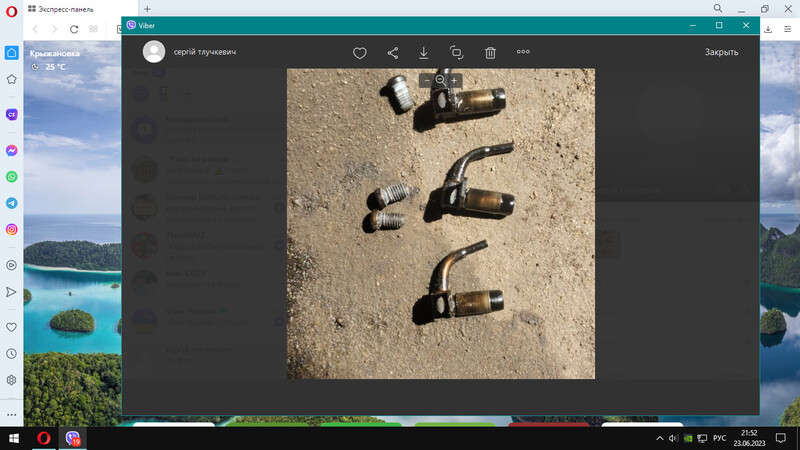Image resolution: width=800 pixels, height=450 pixels.
Task: Open Viber from the taskbar
Action: [73, 438]
